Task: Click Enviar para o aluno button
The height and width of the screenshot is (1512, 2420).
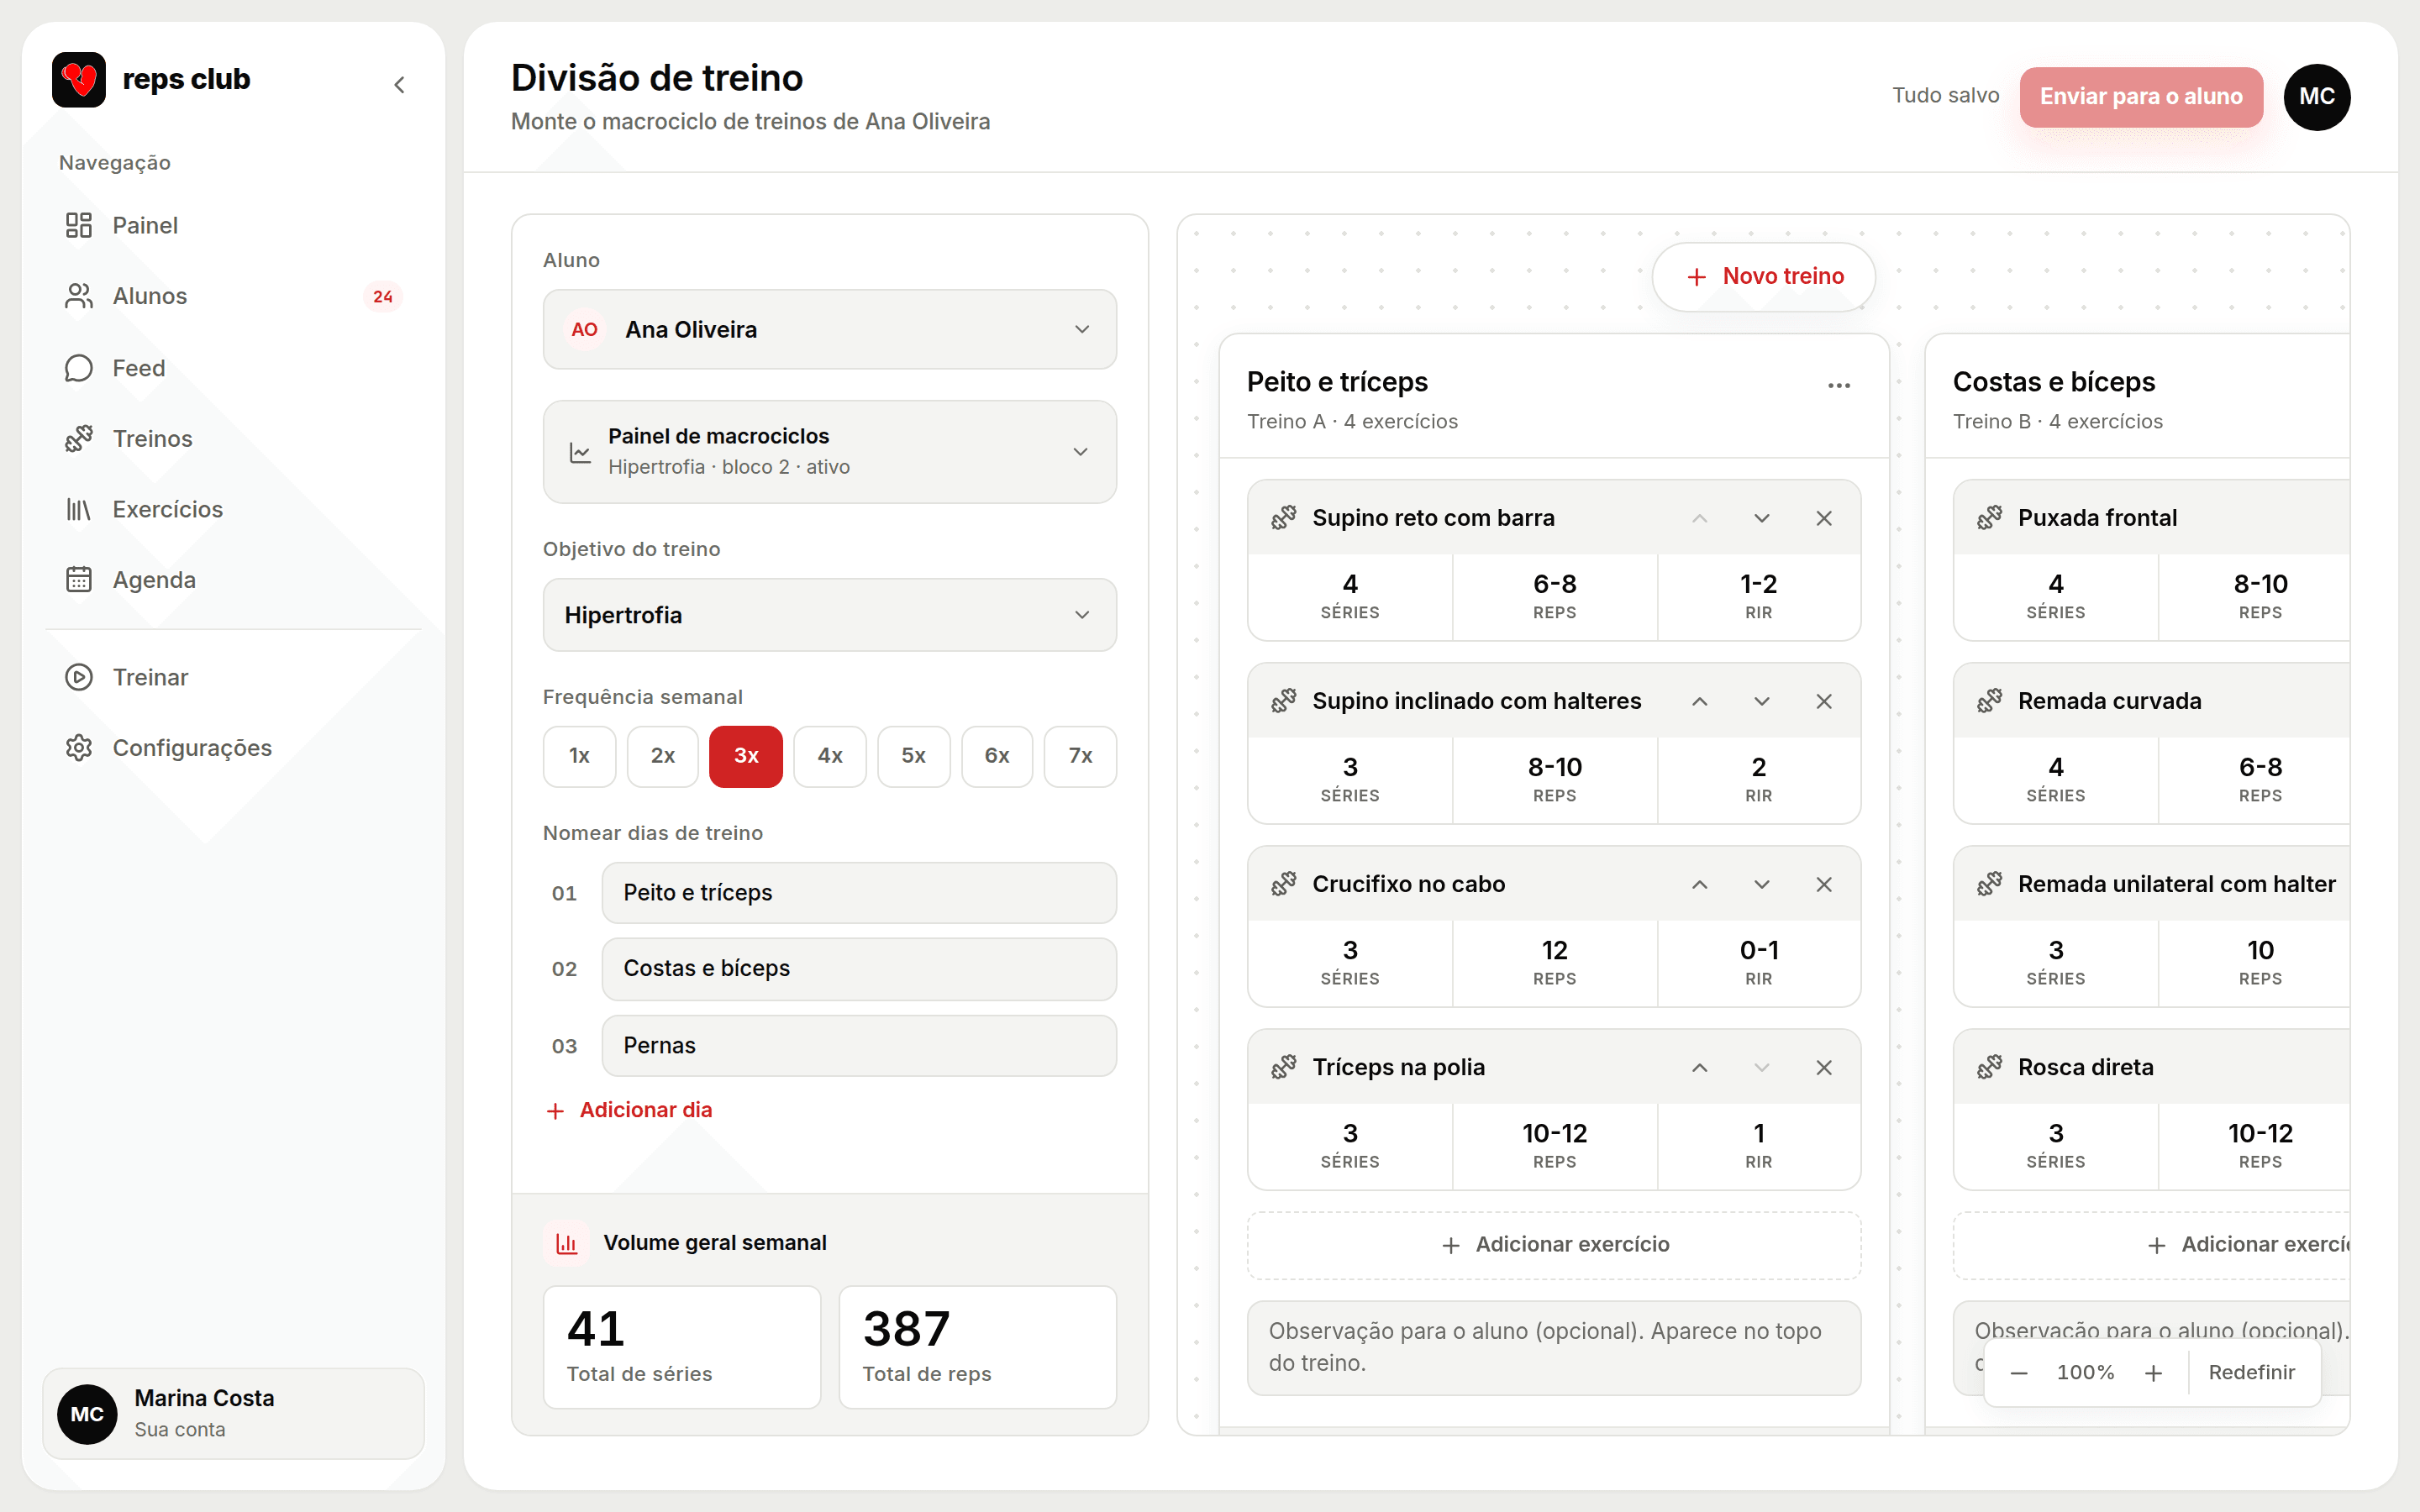Action: tap(2141, 97)
